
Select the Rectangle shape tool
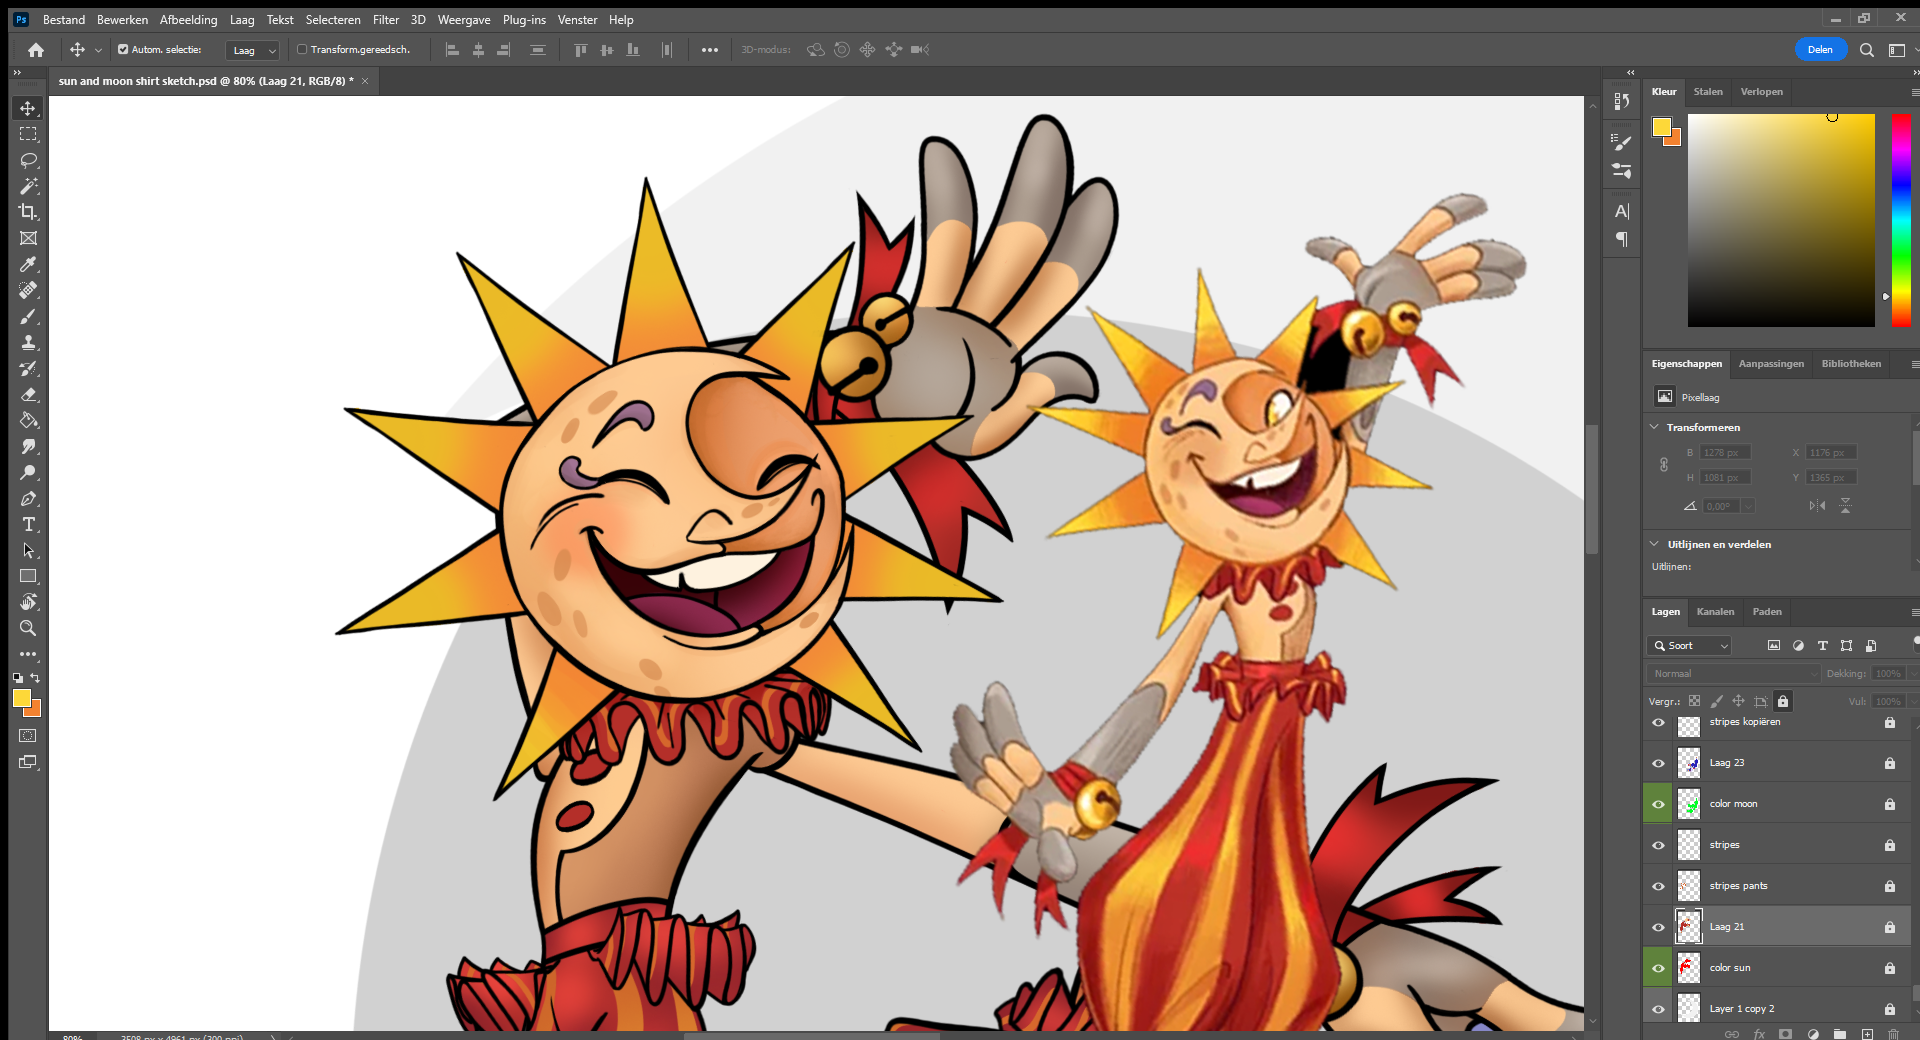point(28,576)
